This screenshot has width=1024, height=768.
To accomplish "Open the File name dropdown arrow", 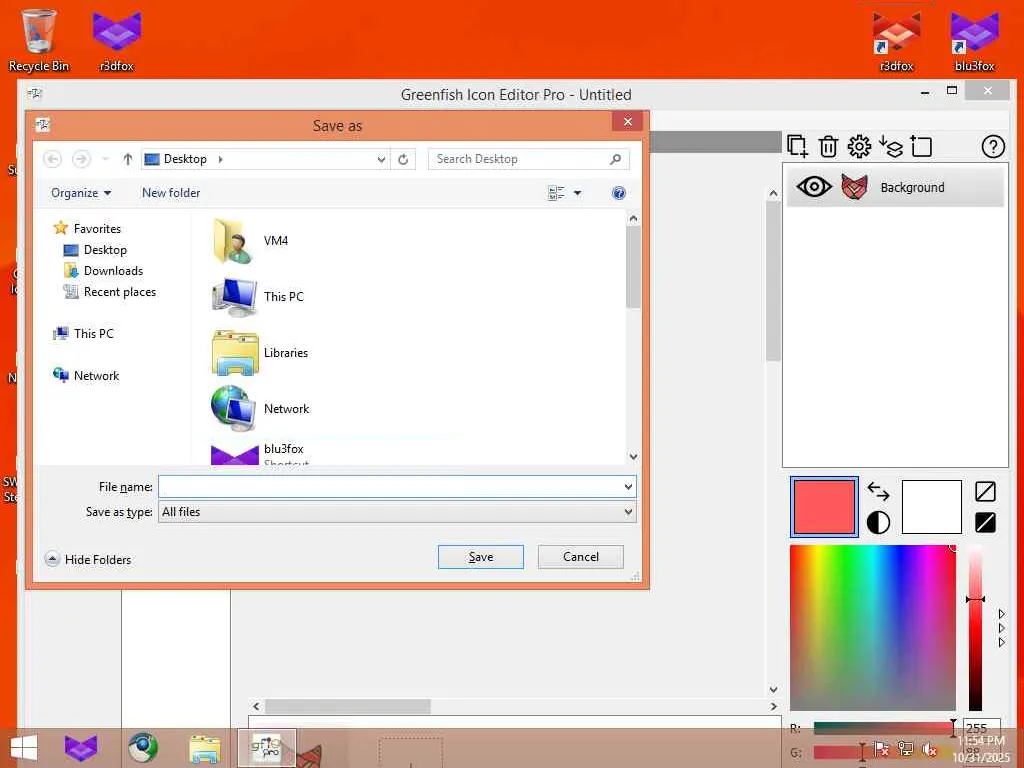I will click(628, 487).
